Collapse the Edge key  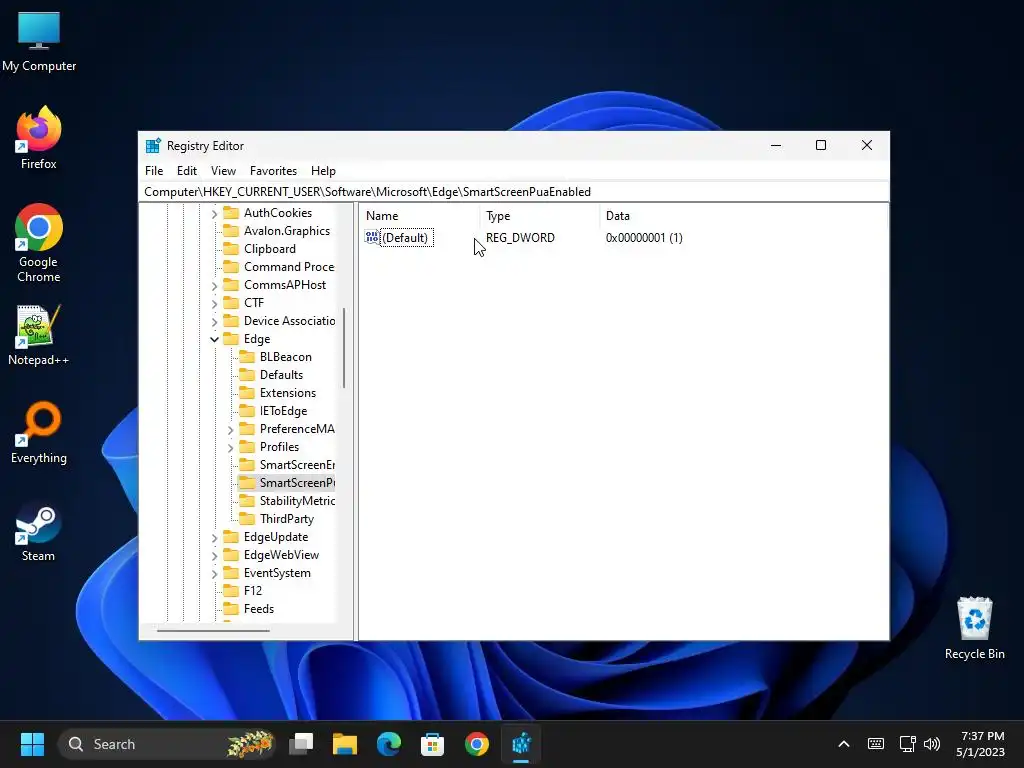pos(214,340)
